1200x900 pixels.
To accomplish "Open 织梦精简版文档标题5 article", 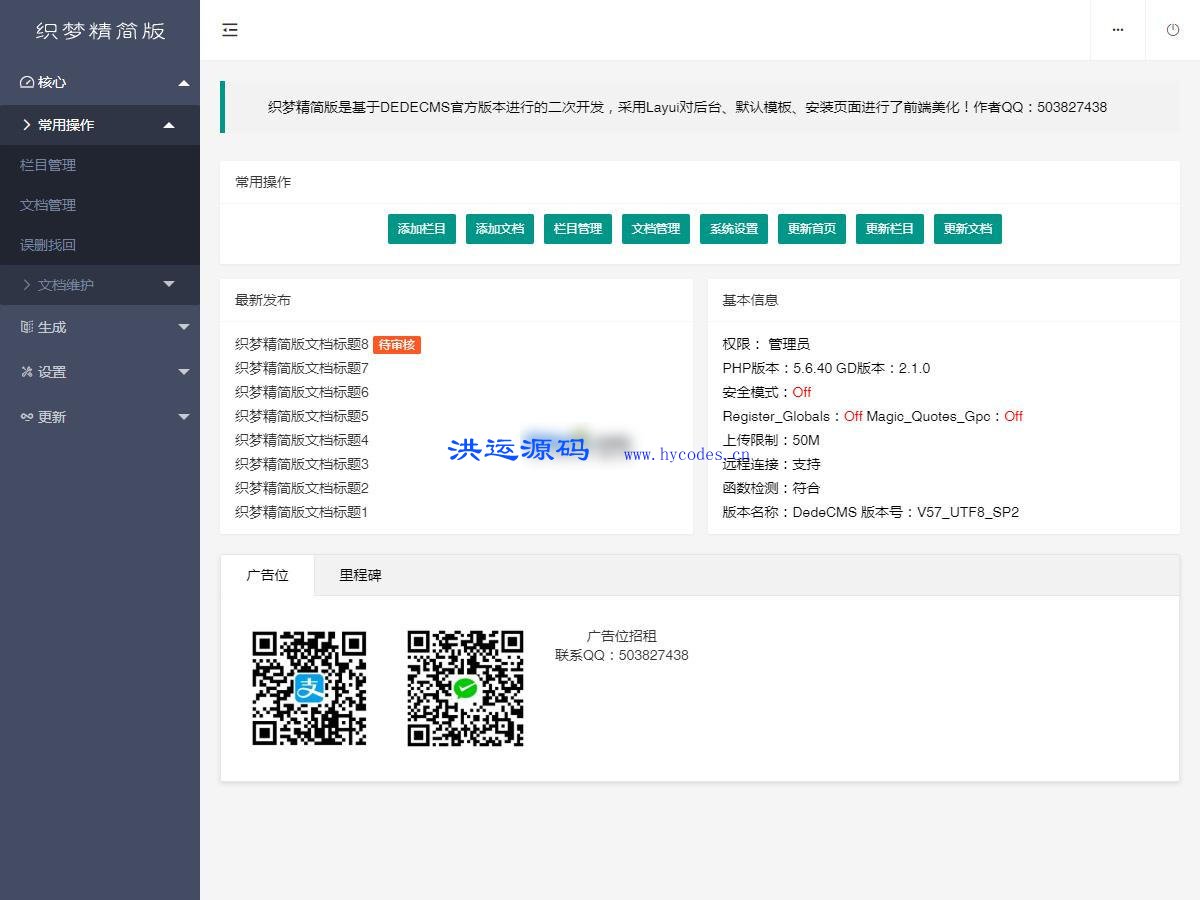I will 302,416.
